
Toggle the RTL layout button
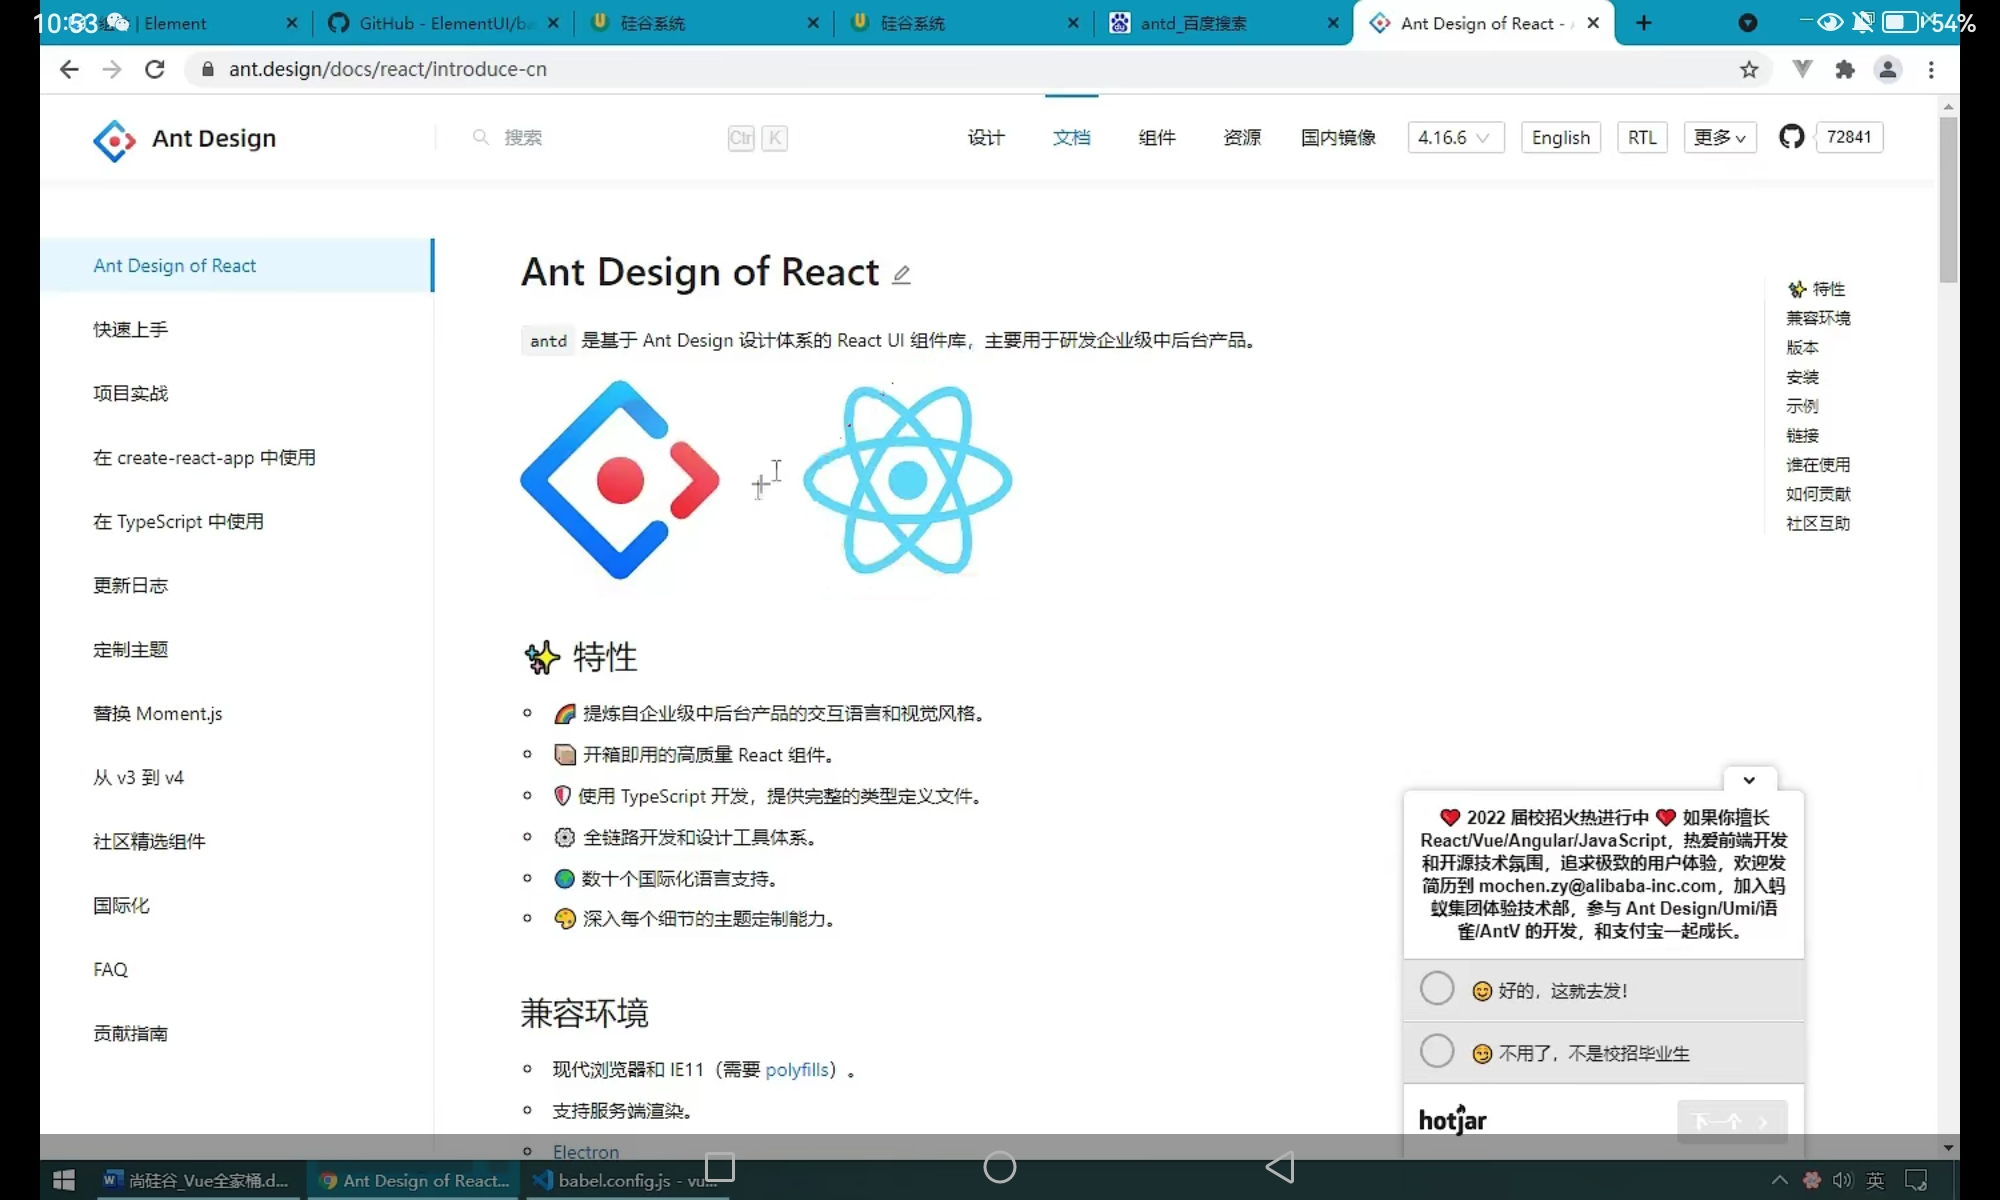(x=1642, y=138)
